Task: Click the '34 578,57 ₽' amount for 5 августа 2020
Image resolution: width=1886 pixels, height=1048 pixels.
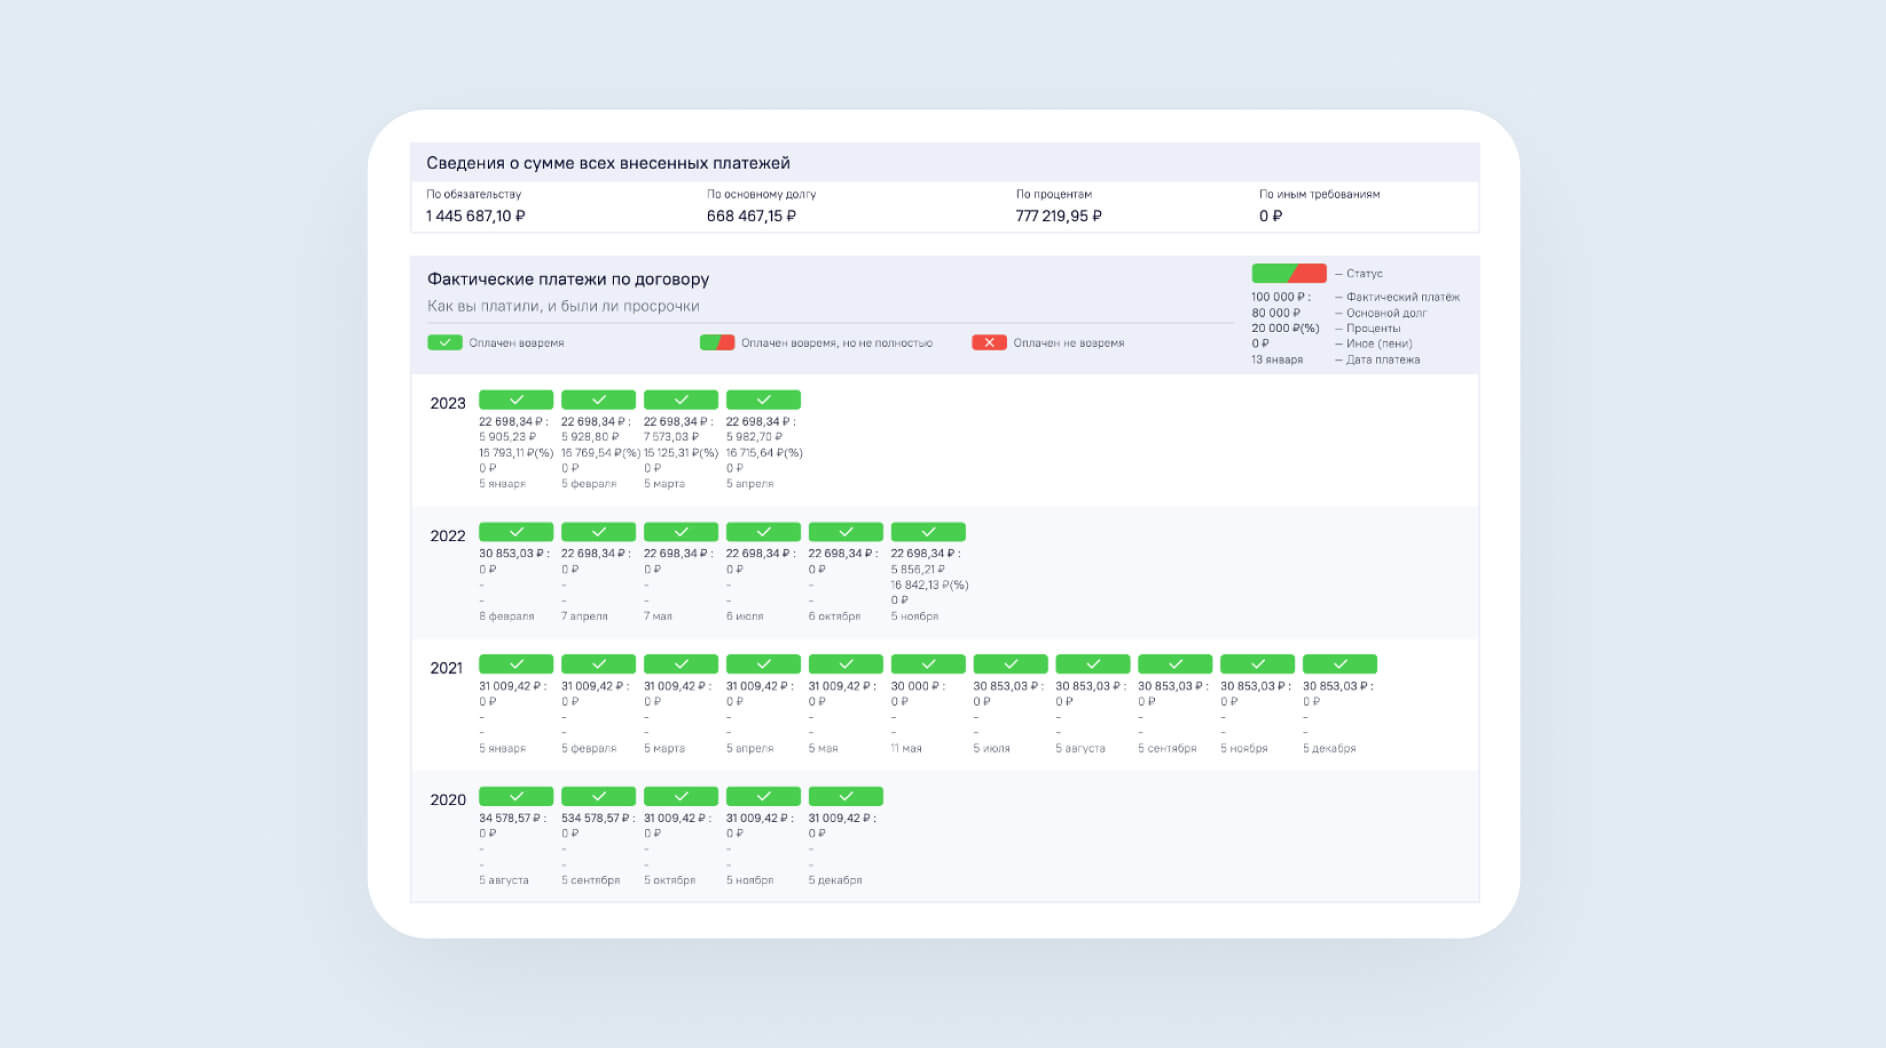Action: [x=512, y=818]
